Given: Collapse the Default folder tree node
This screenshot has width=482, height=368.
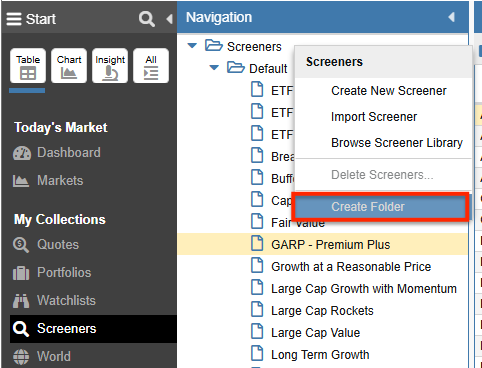Looking at the screenshot, I should (x=214, y=68).
